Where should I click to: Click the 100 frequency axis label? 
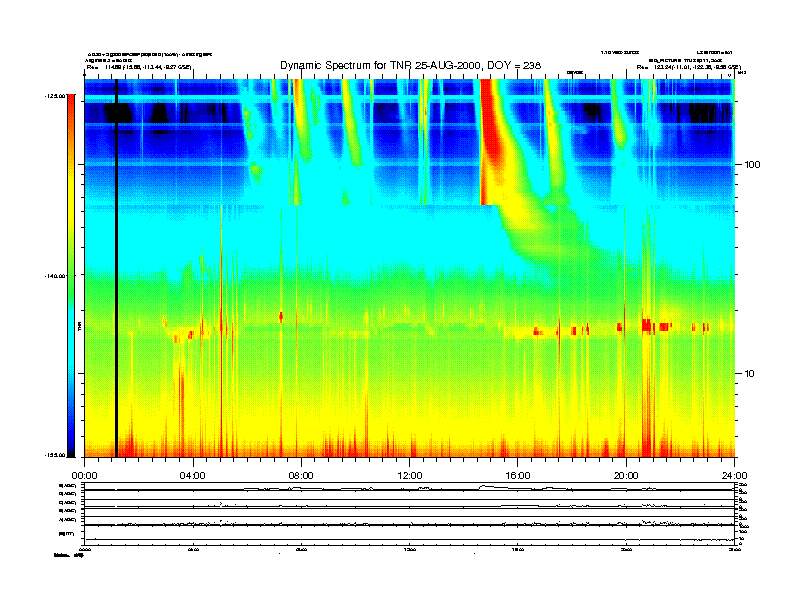point(752,165)
